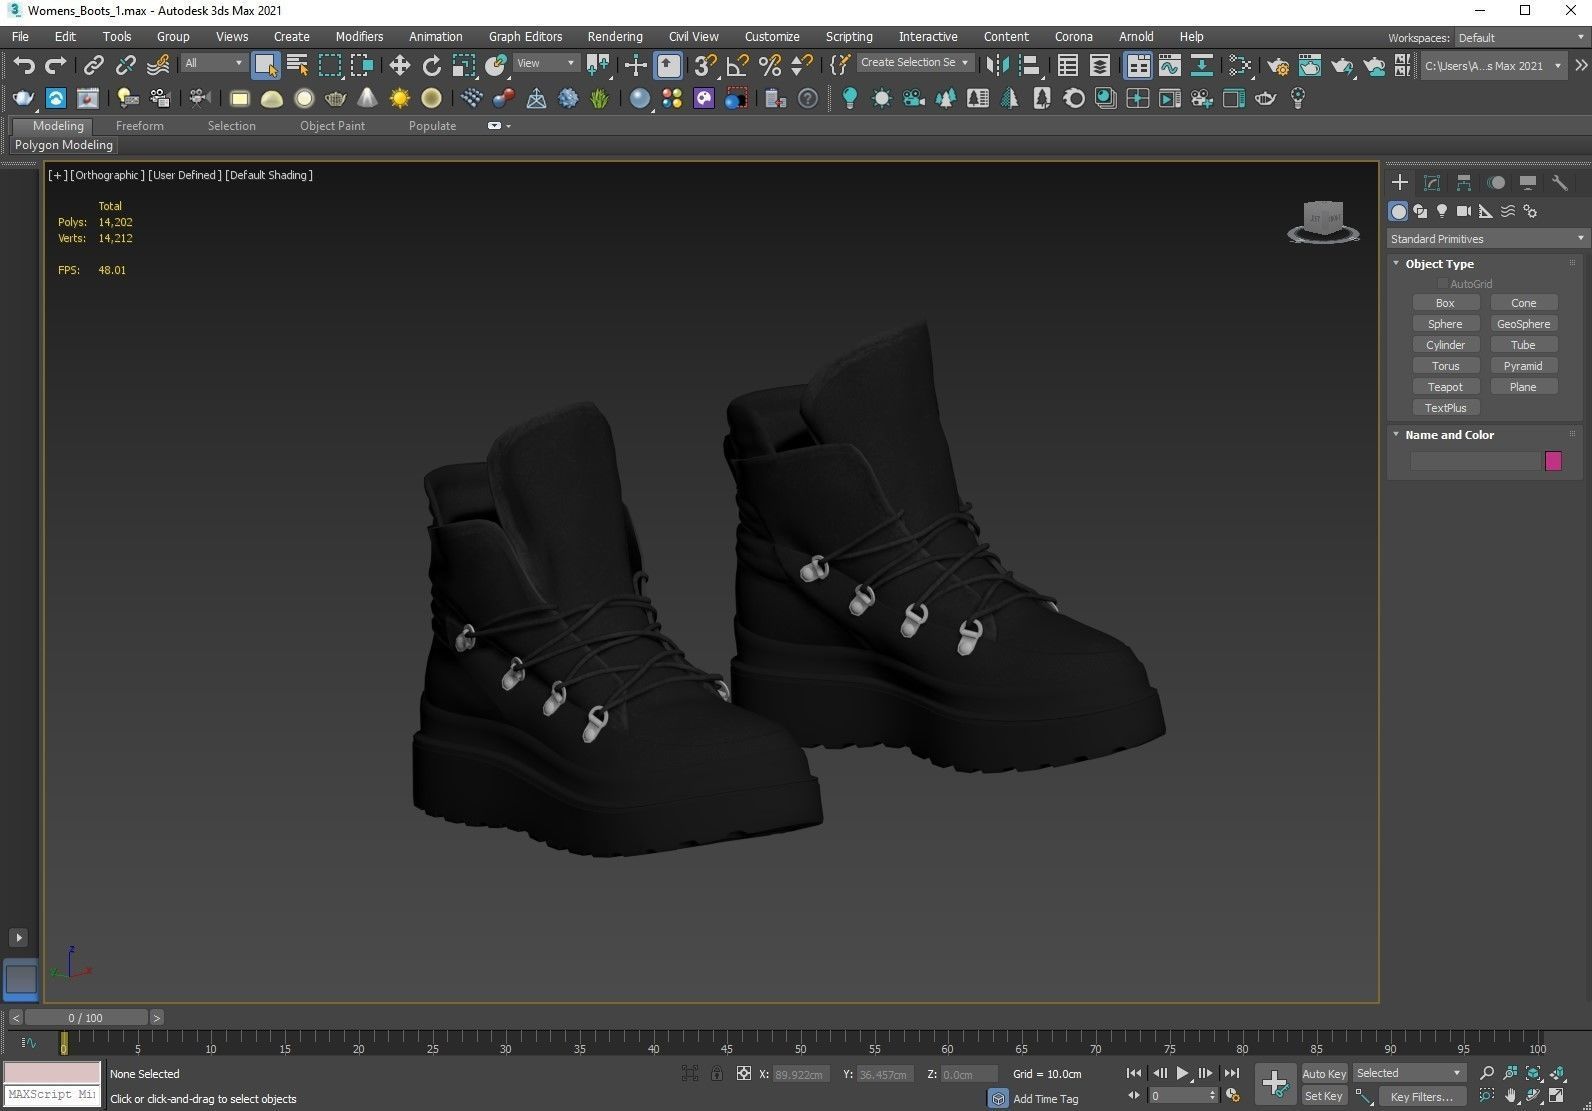1592x1111 pixels.
Task: Select Lights category in Create panel
Action: coord(1442,211)
